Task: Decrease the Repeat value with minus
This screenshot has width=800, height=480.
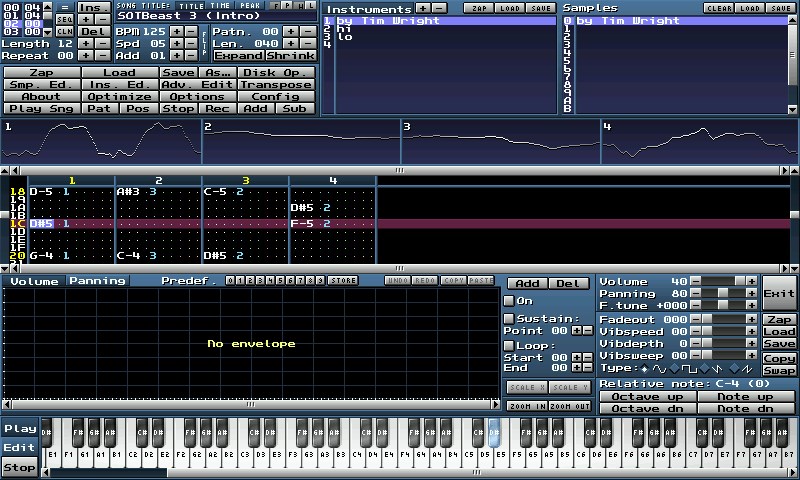Action: pyautogui.click(x=102, y=55)
